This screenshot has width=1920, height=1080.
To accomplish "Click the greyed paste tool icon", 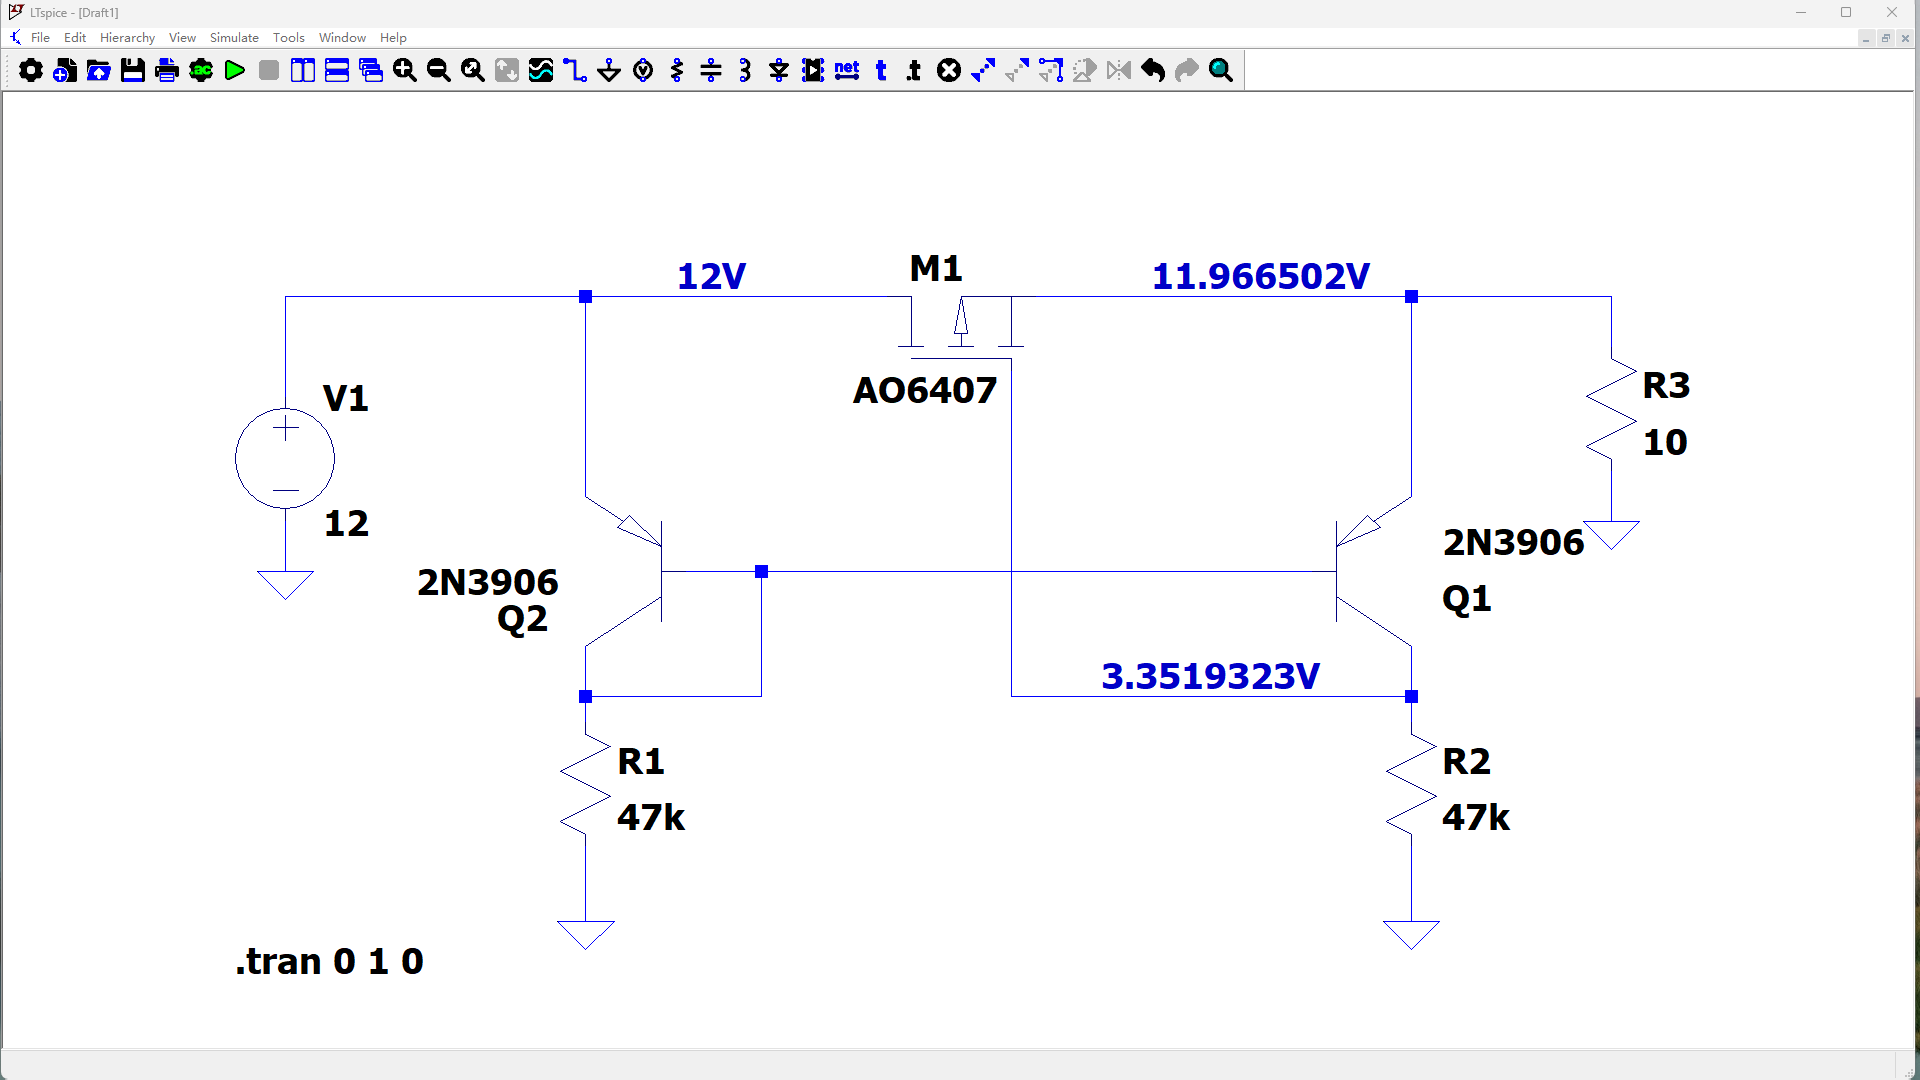I will [x=1017, y=70].
